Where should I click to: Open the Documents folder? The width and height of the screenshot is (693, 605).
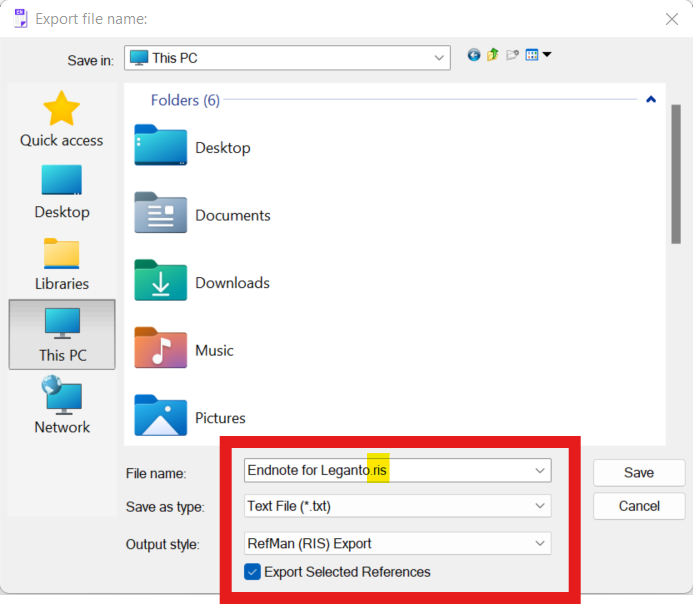(x=202, y=213)
